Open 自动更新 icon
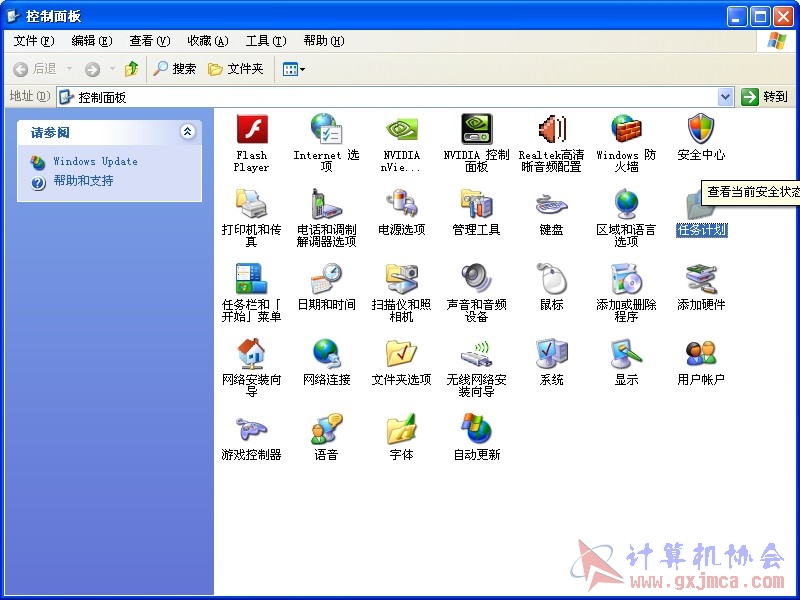 [x=477, y=429]
